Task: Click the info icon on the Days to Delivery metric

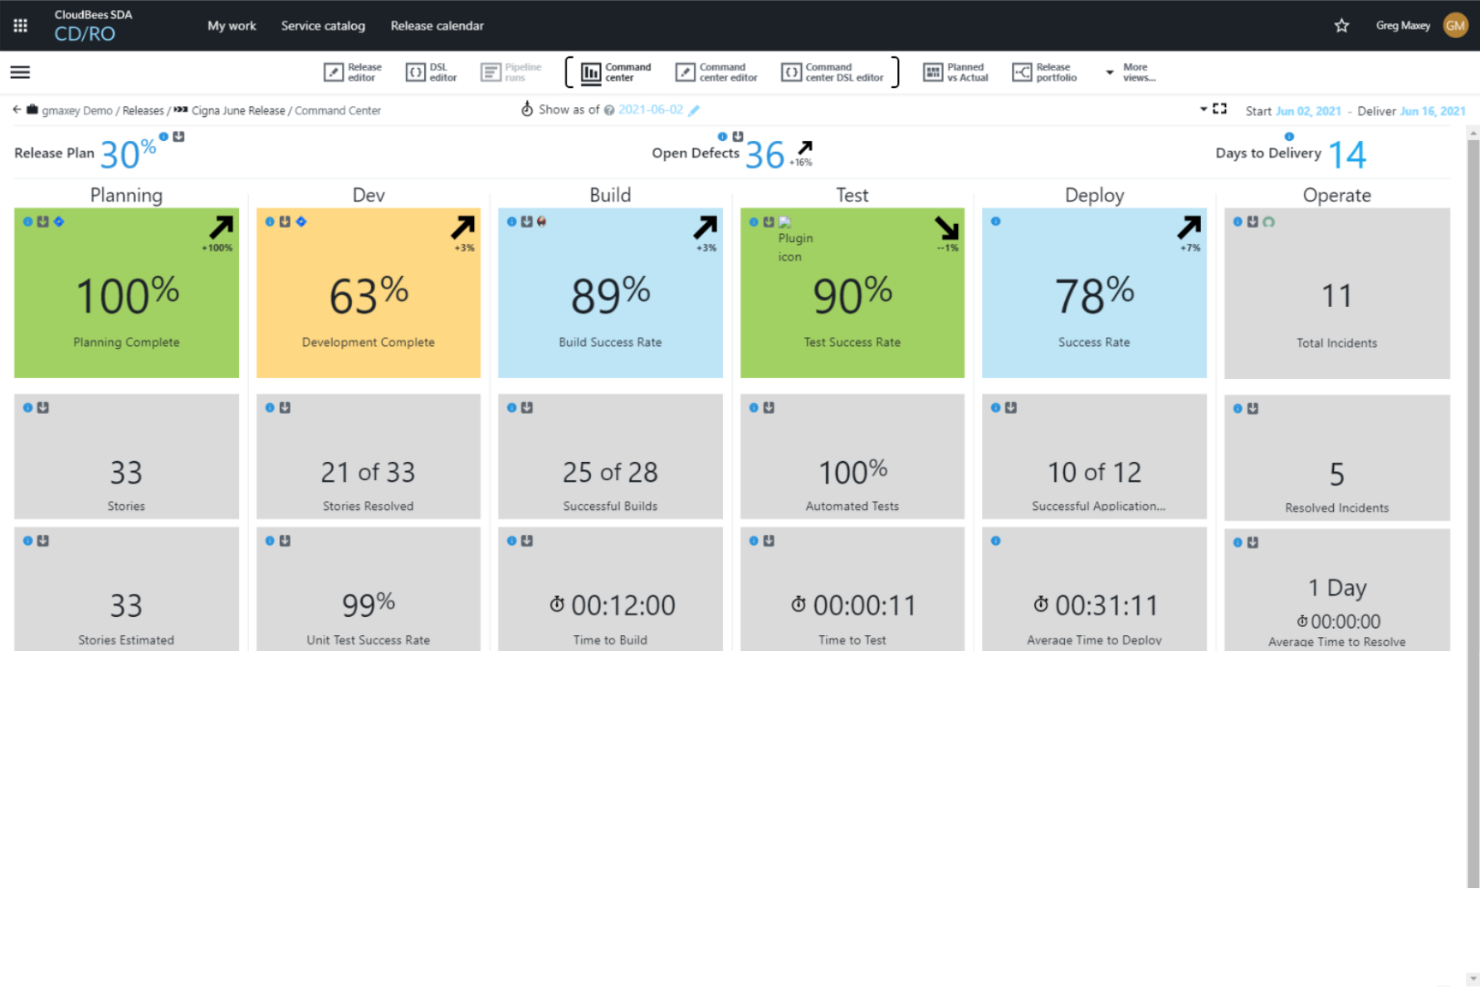Action: click(x=1290, y=137)
